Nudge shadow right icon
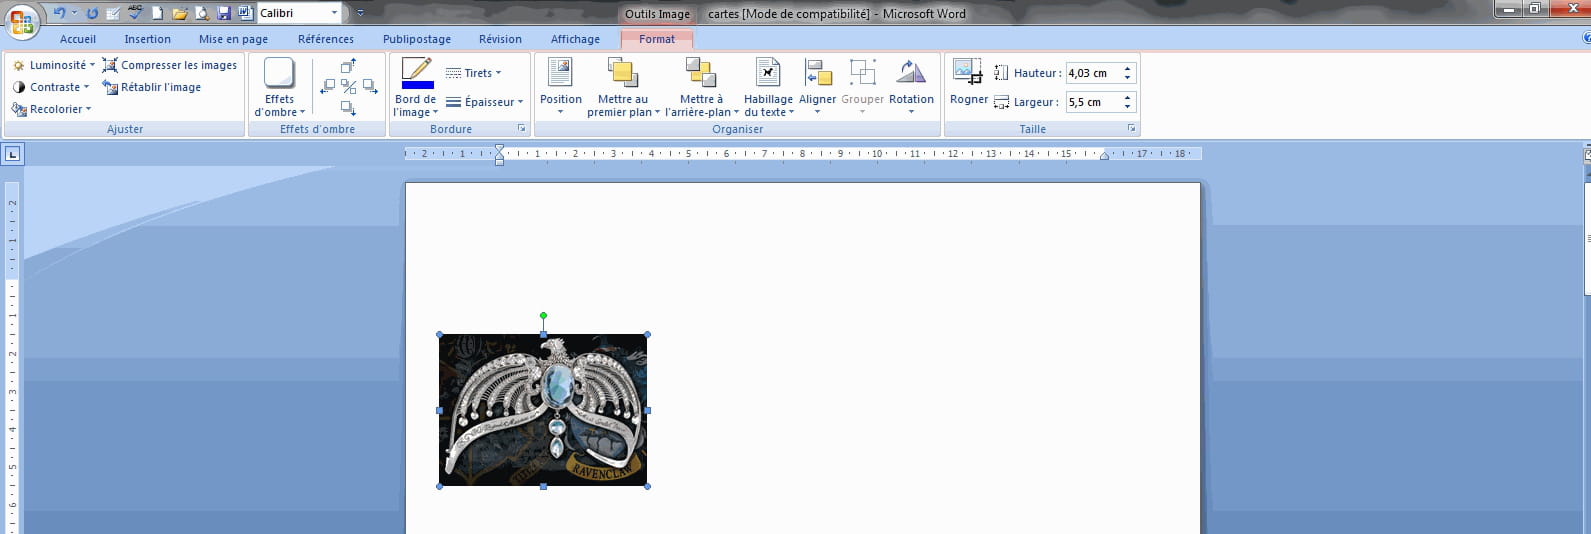The width and height of the screenshot is (1591, 534). coord(370,87)
